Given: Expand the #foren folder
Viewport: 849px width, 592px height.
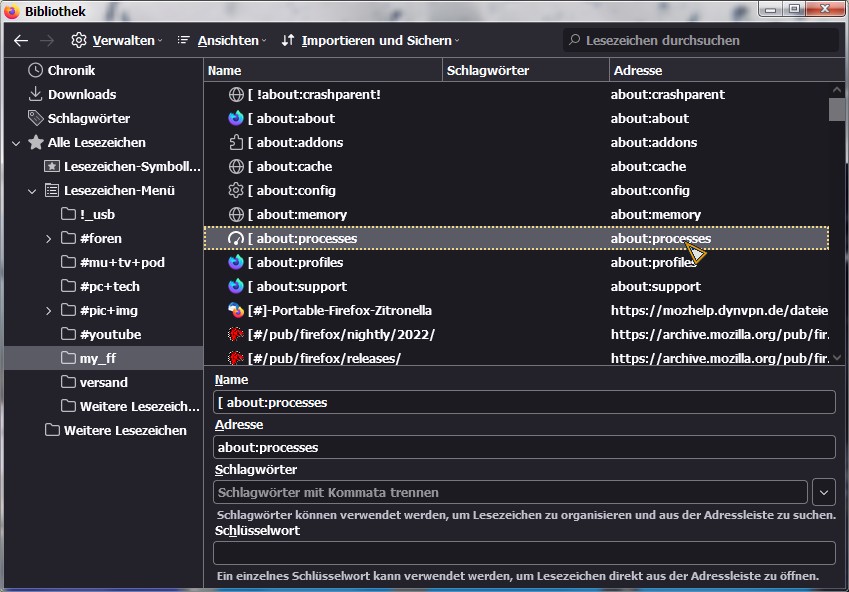Looking at the screenshot, I should click(x=49, y=239).
